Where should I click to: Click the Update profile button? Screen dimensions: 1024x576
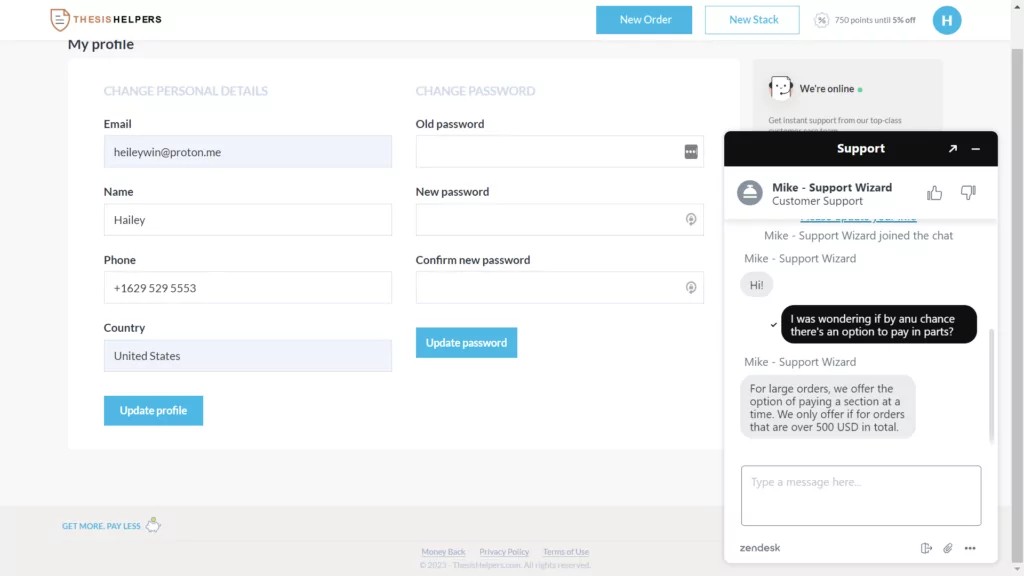click(153, 410)
